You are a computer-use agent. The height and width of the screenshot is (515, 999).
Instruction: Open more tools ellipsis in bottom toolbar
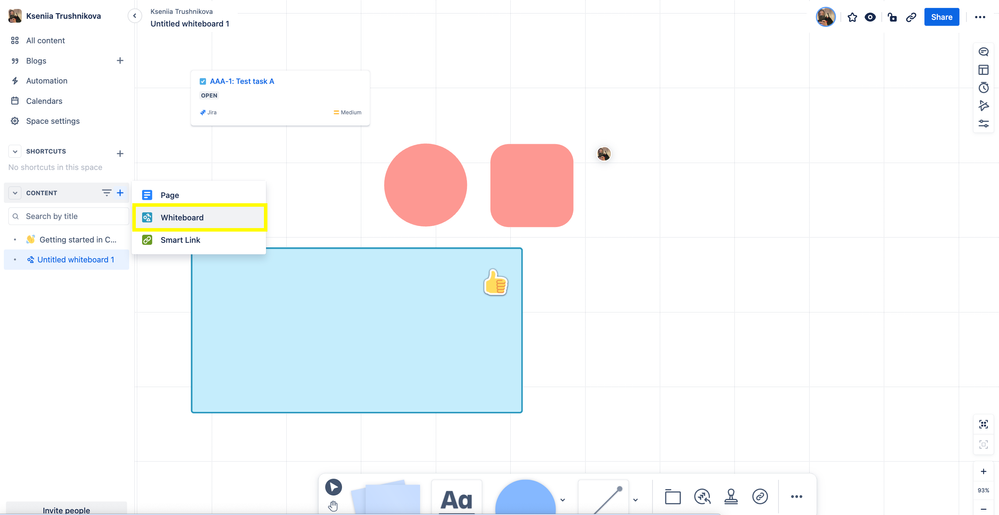(796, 497)
